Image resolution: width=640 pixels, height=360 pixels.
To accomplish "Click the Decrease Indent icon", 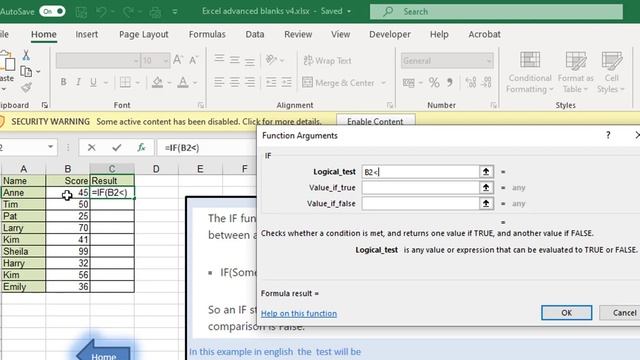I will click(271, 82).
